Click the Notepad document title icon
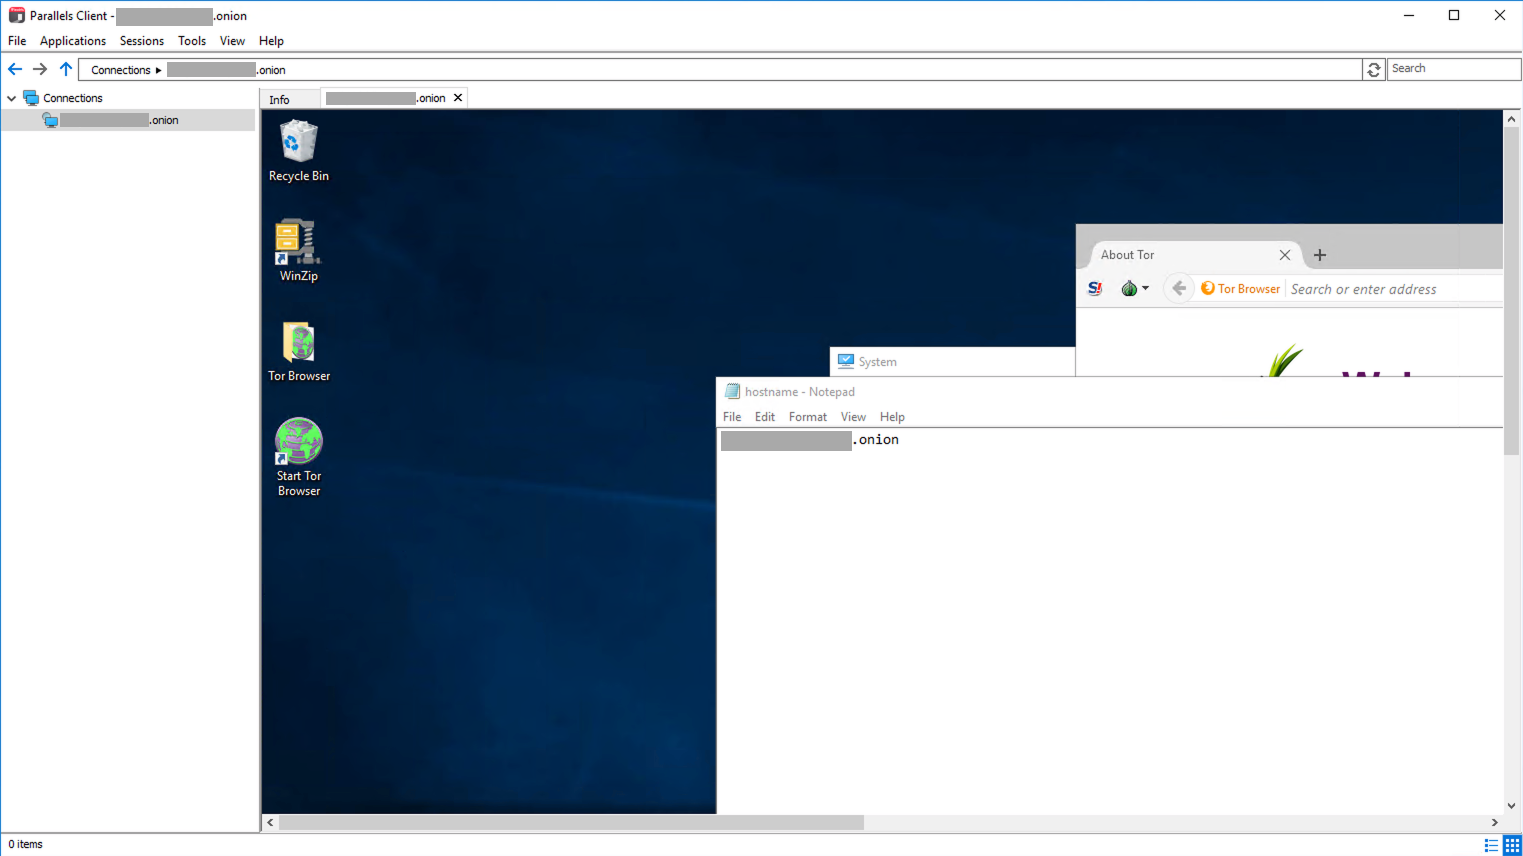The height and width of the screenshot is (856, 1523). [732, 392]
